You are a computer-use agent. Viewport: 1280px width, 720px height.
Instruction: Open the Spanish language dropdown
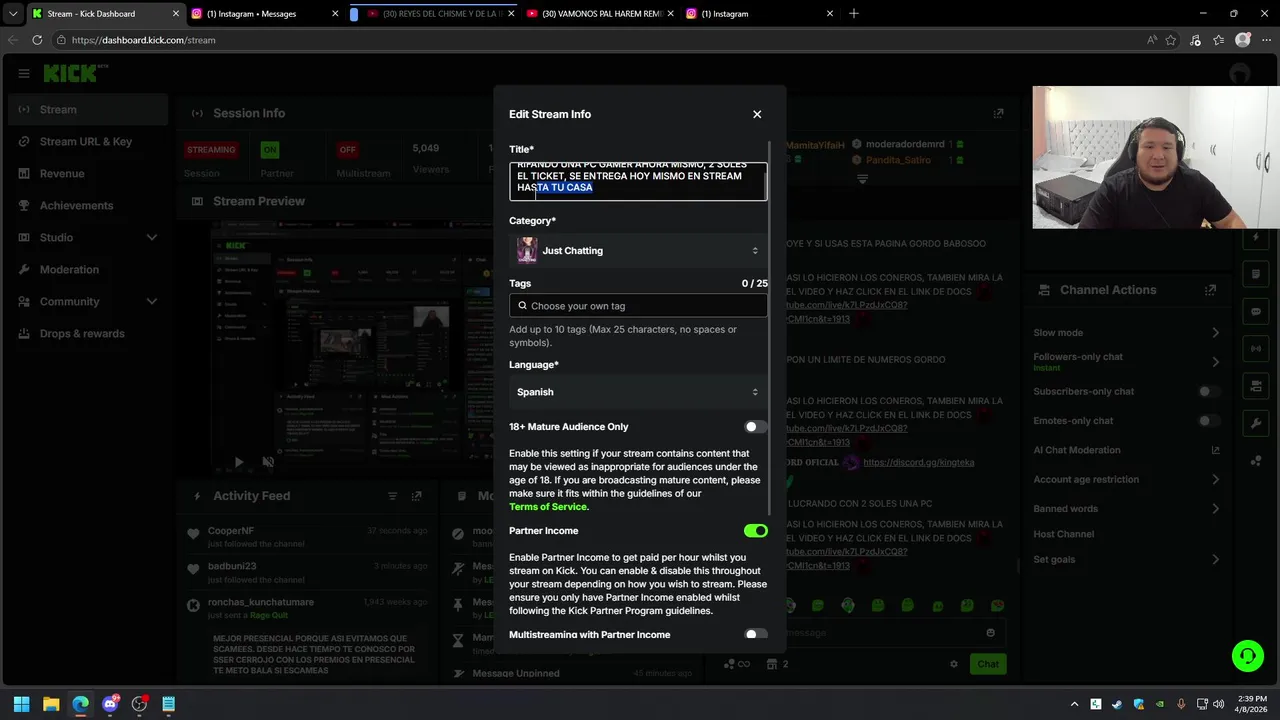(638, 392)
